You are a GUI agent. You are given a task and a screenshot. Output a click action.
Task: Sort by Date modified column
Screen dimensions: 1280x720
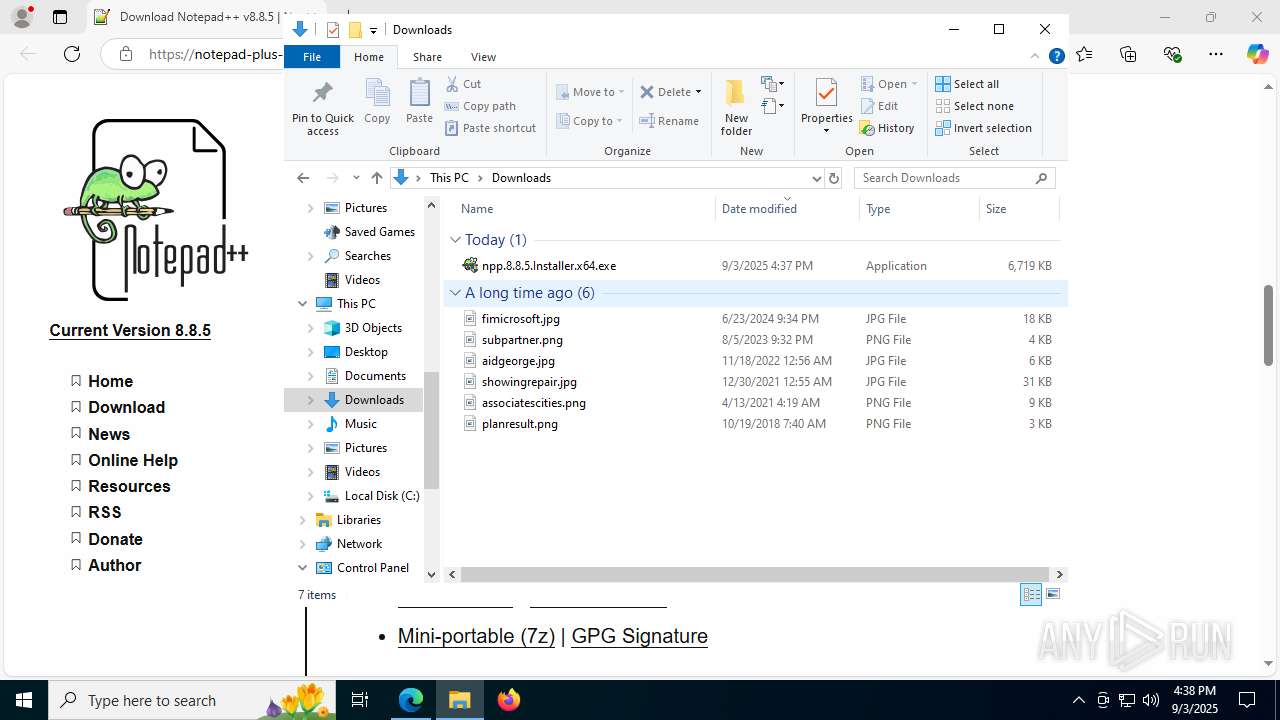pyautogui.click(x=787, y=208)
